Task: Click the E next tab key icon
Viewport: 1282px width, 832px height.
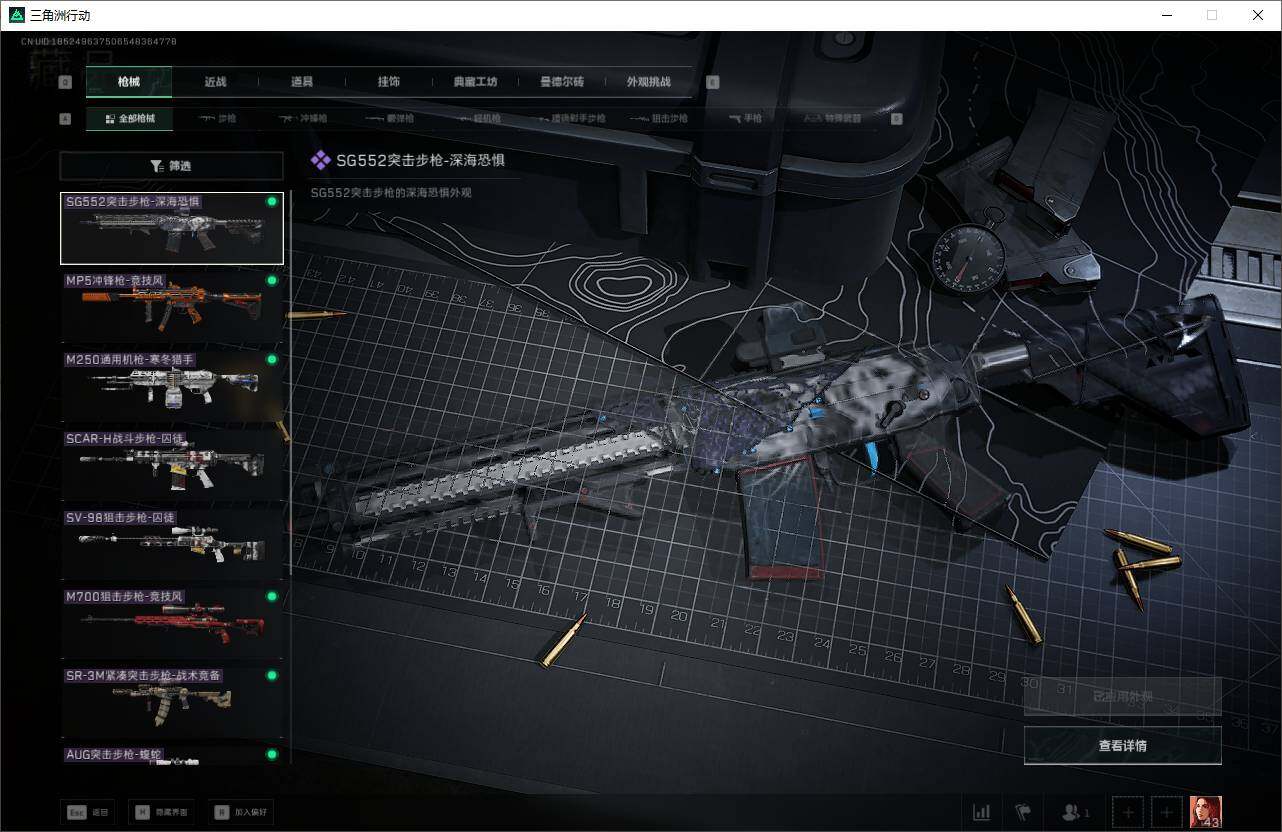Action: [712, 82]
